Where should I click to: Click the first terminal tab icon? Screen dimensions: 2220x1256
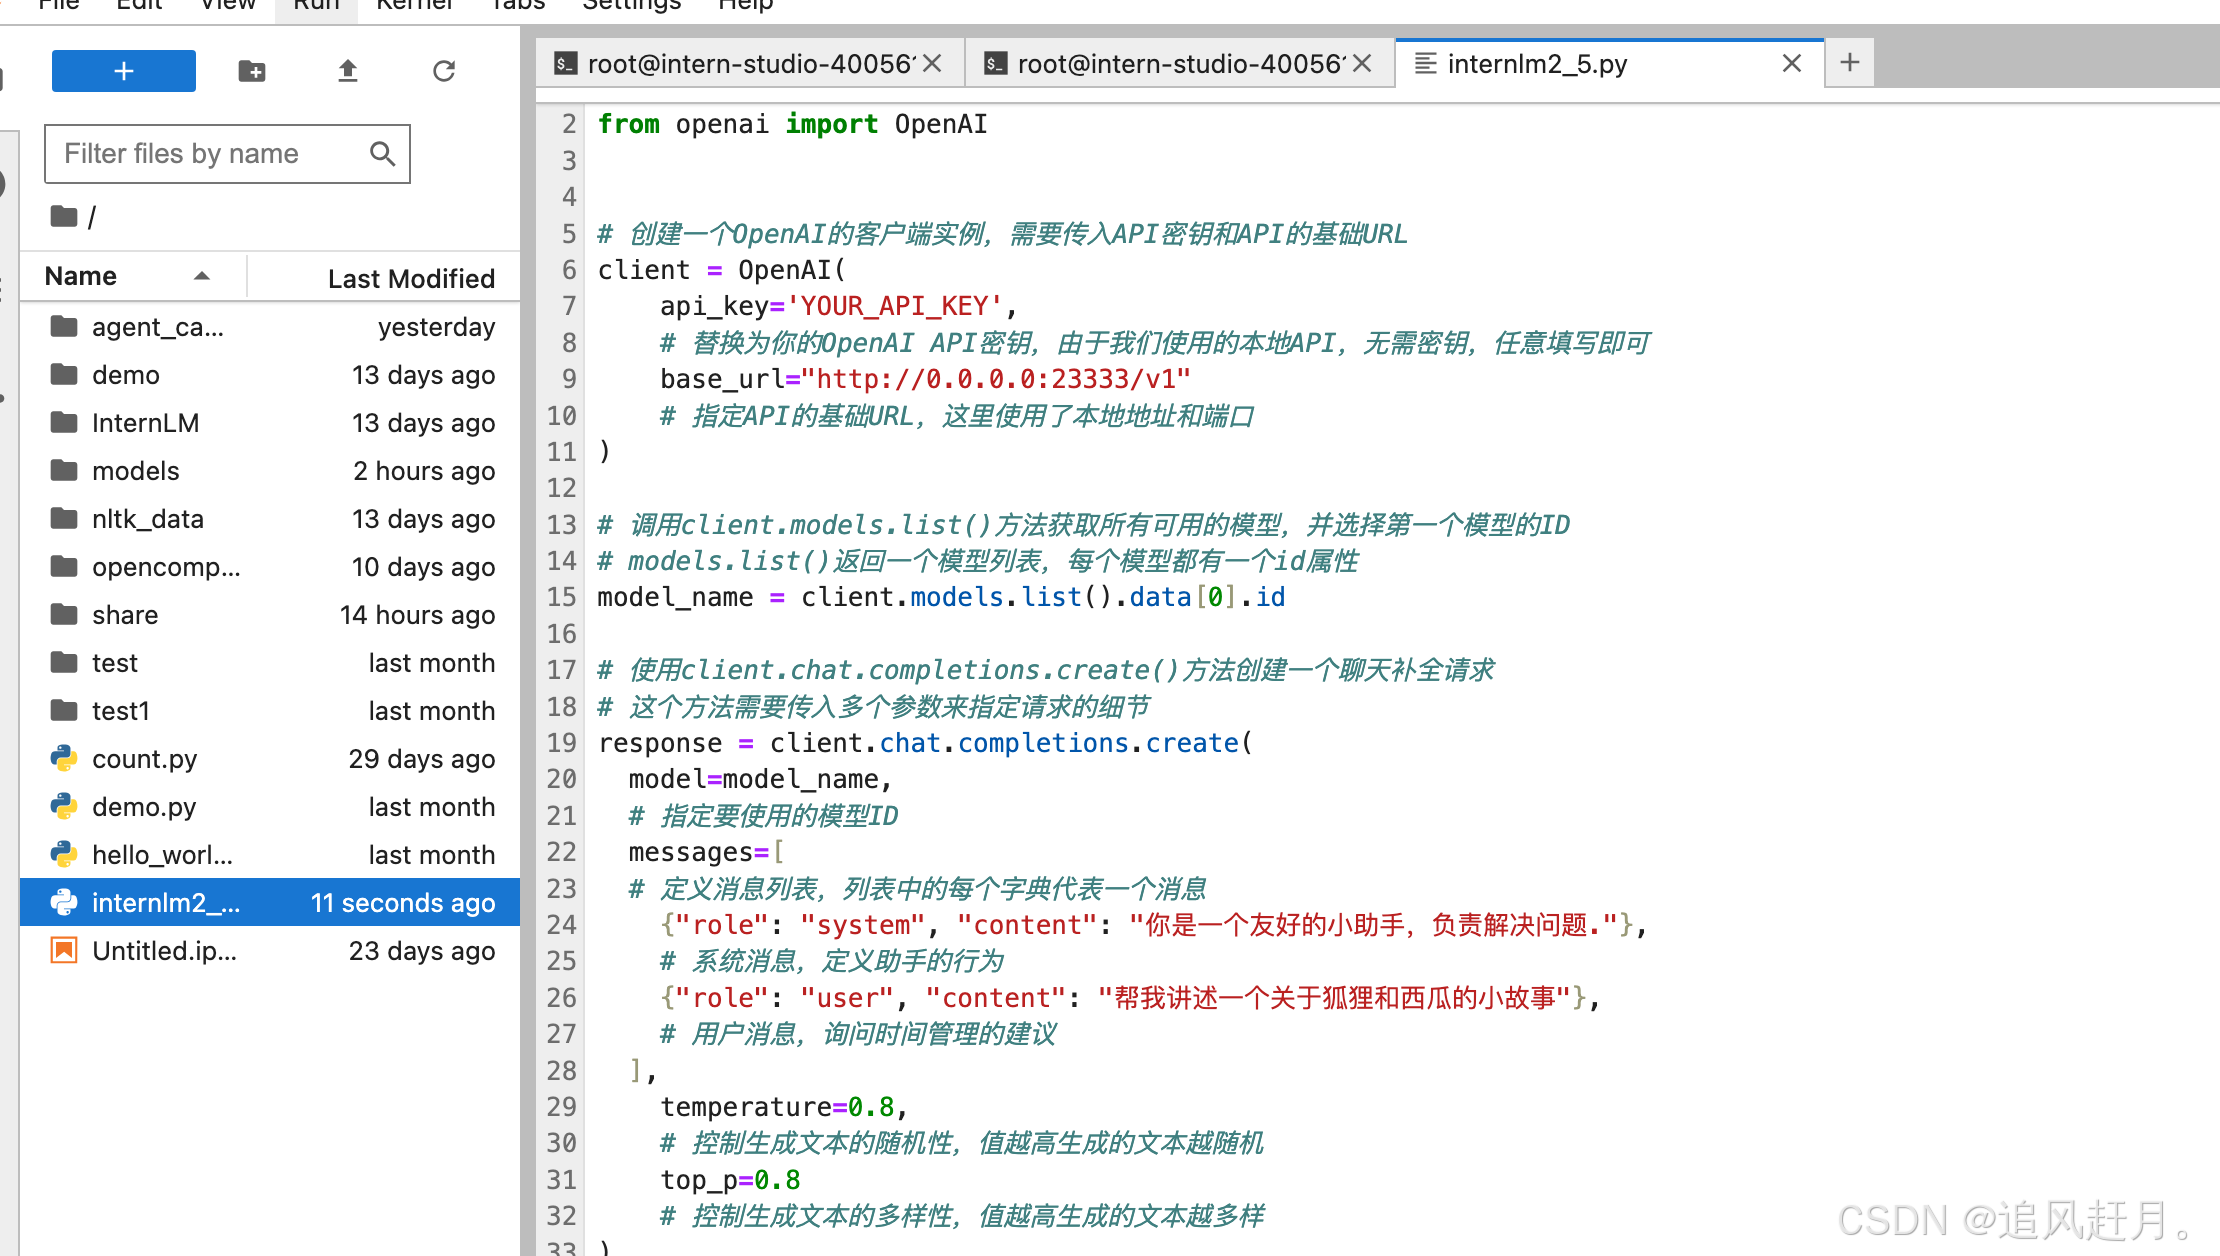point(565,64)
